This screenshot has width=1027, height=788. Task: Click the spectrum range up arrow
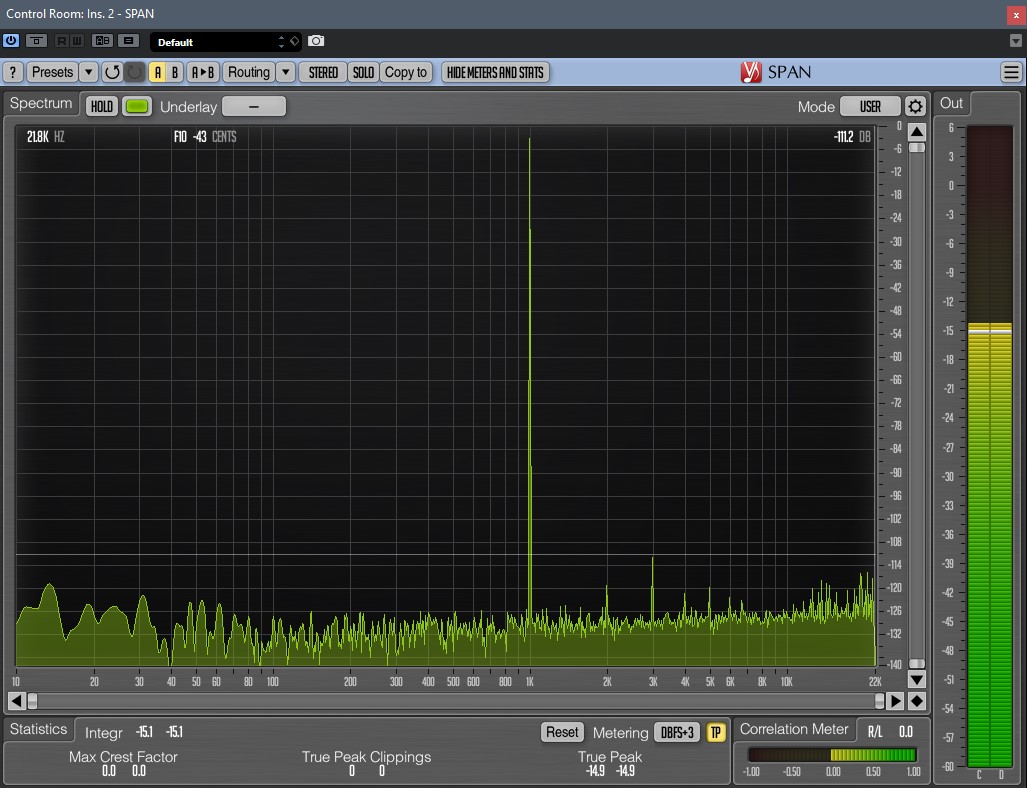pos(917,132)
